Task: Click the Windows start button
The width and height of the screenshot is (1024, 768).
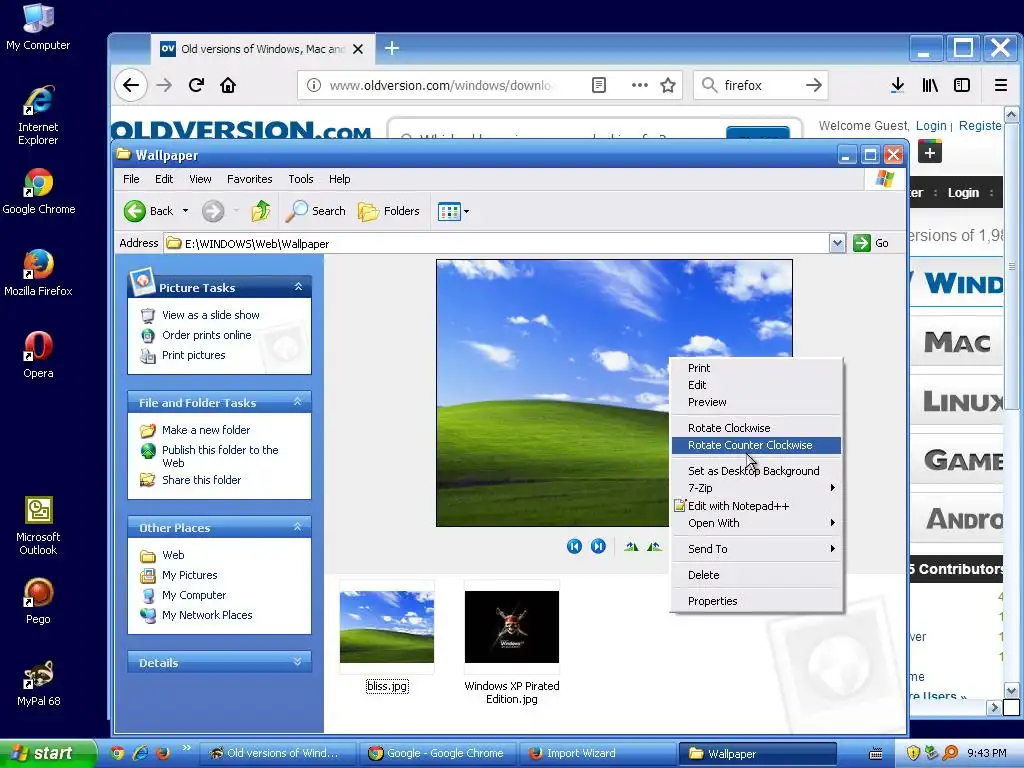Action: (48, 754)
